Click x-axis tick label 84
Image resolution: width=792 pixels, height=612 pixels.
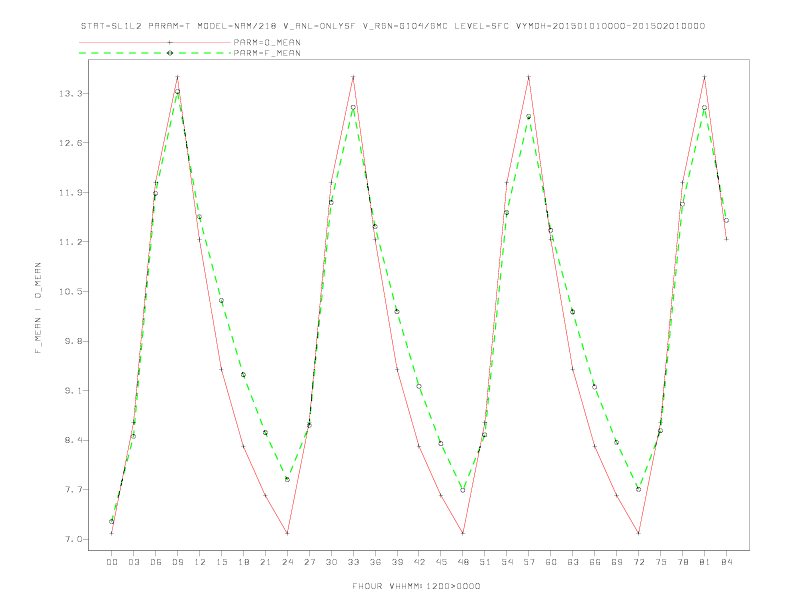727,562
